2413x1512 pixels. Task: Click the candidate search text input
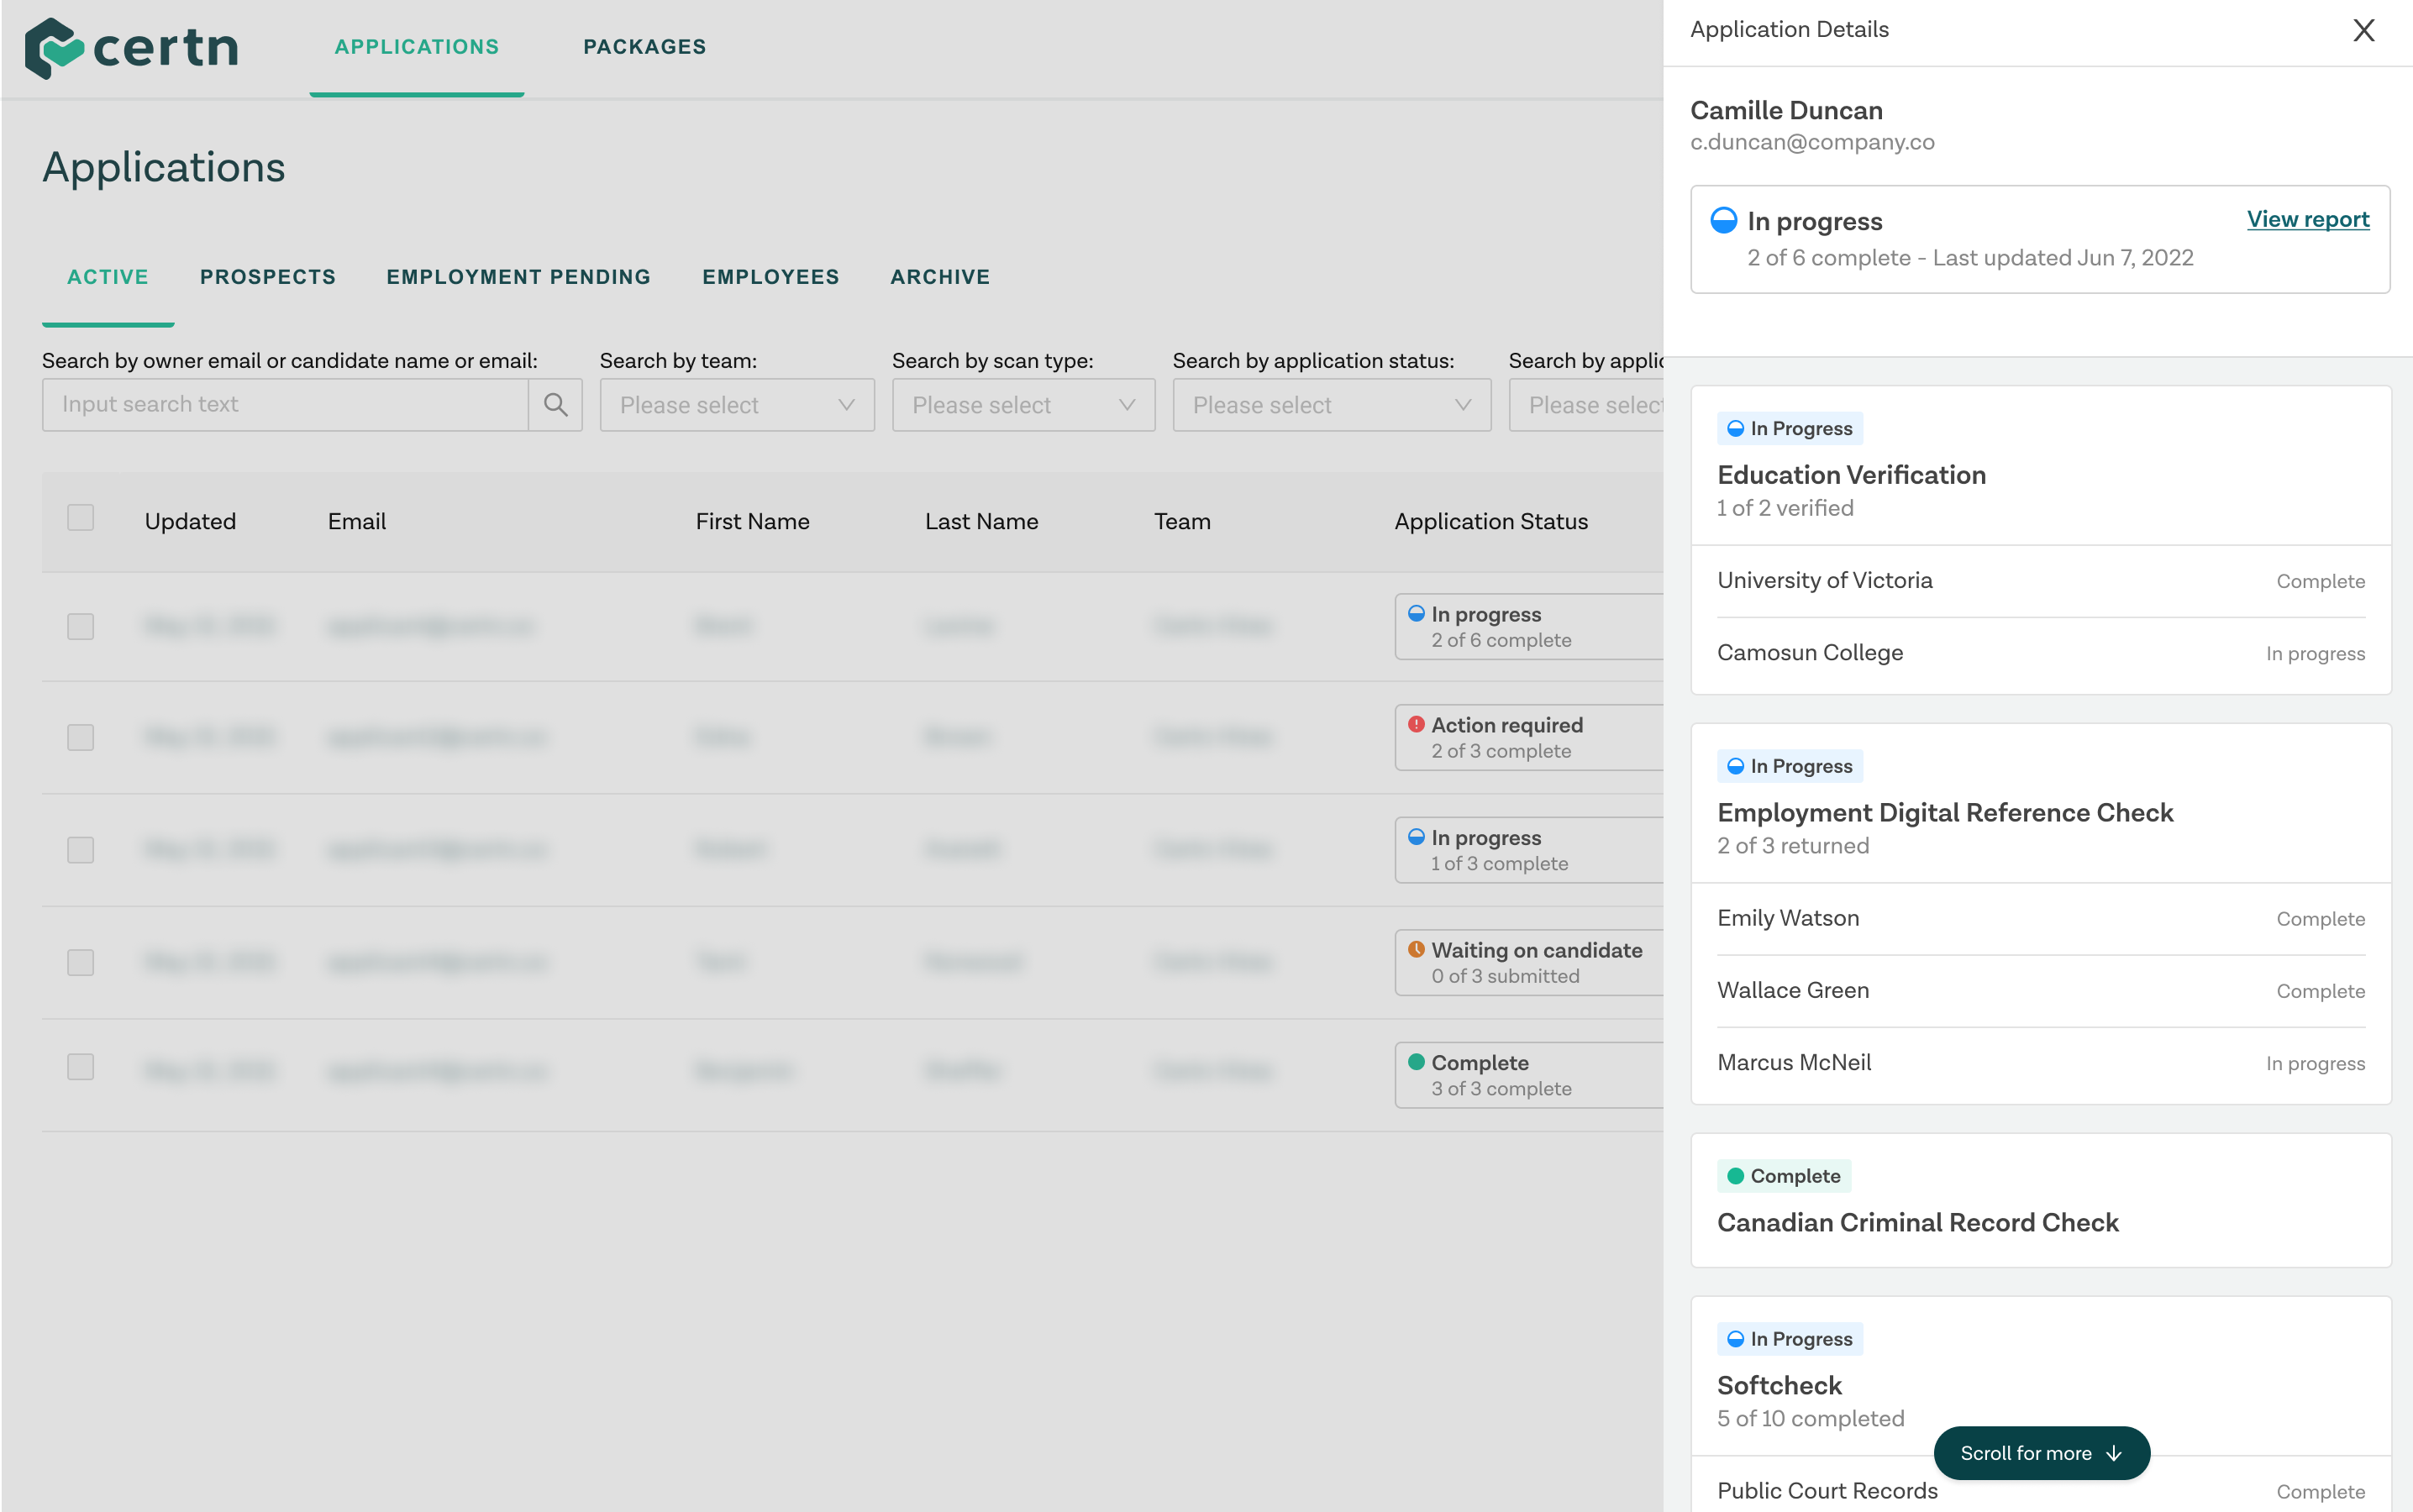coord(285,405)
